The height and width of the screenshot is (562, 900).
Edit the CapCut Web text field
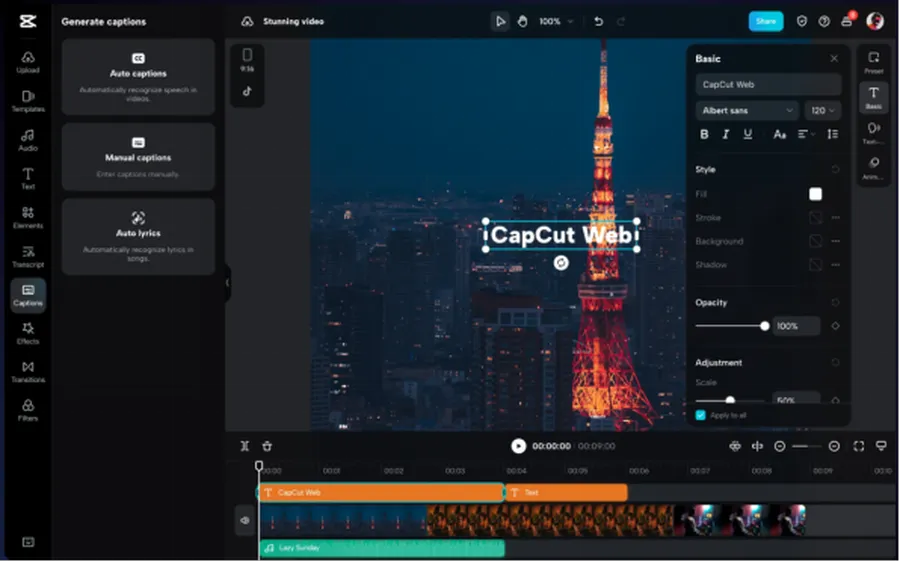pos(769,84)
